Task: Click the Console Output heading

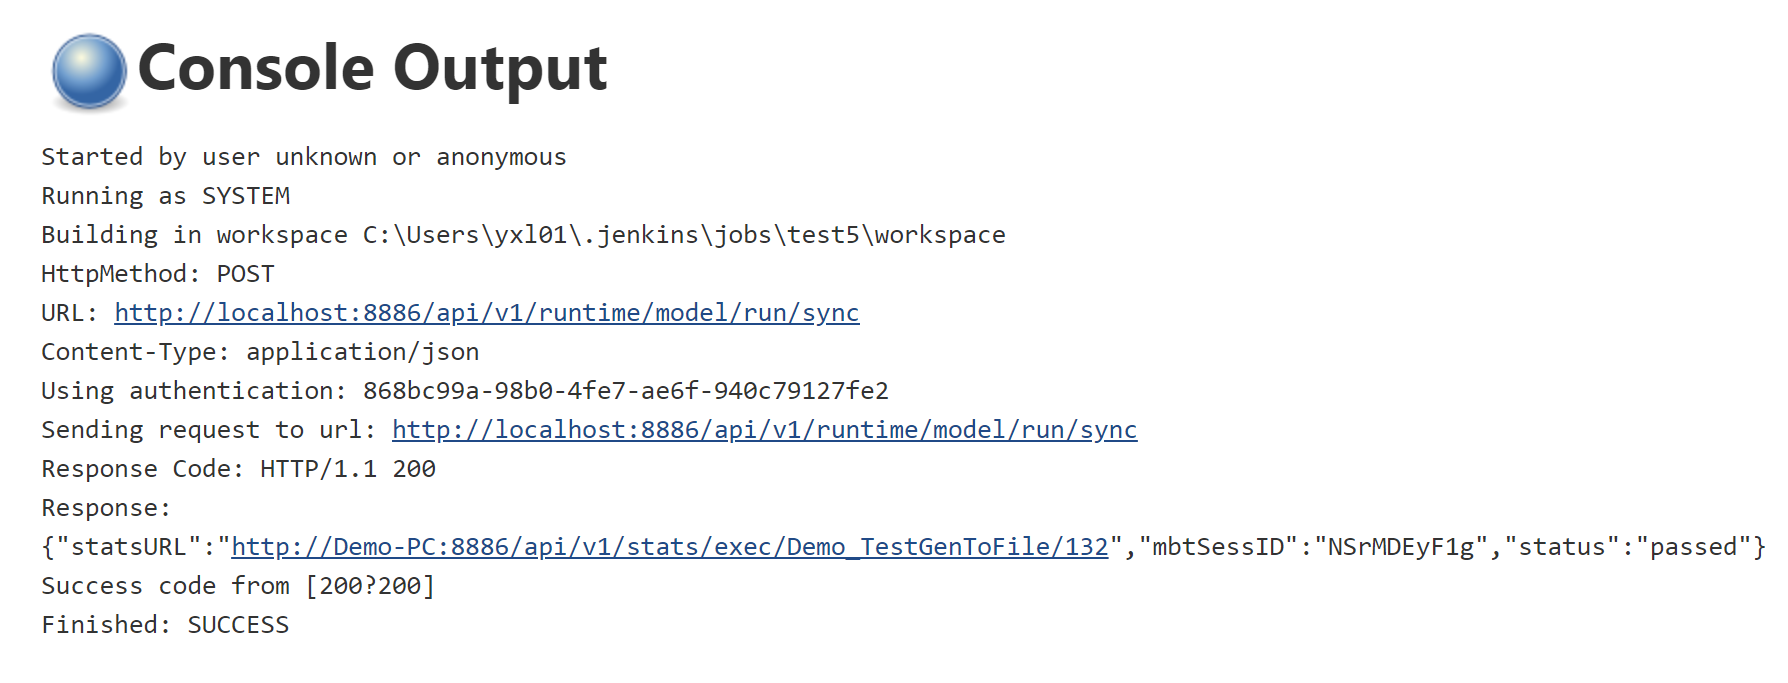Action: click(372, 68)
